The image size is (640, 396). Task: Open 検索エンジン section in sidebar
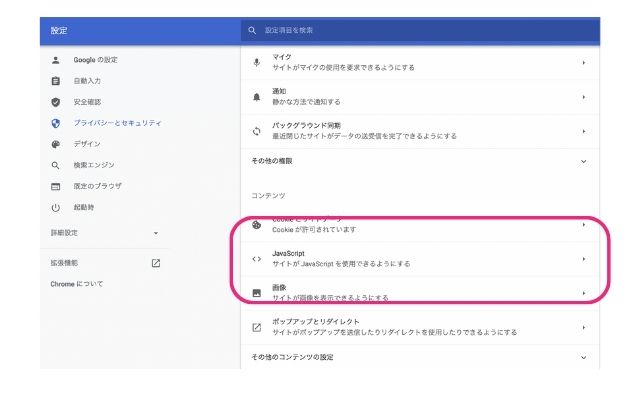click(x=94, y=165)
